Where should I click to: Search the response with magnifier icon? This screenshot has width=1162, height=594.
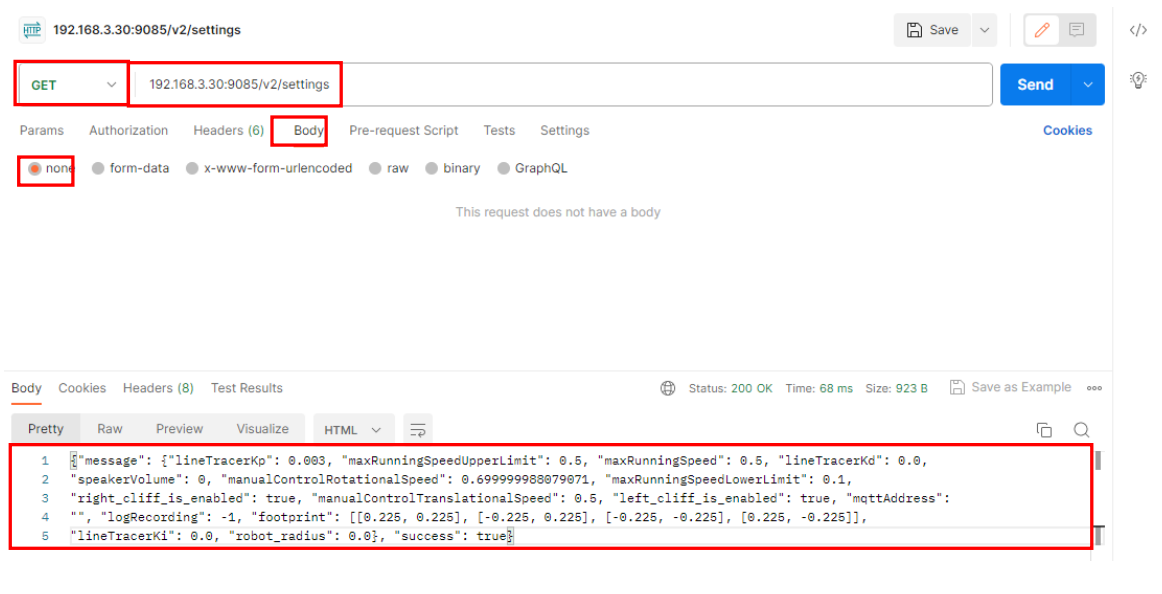pos(1081,430)
